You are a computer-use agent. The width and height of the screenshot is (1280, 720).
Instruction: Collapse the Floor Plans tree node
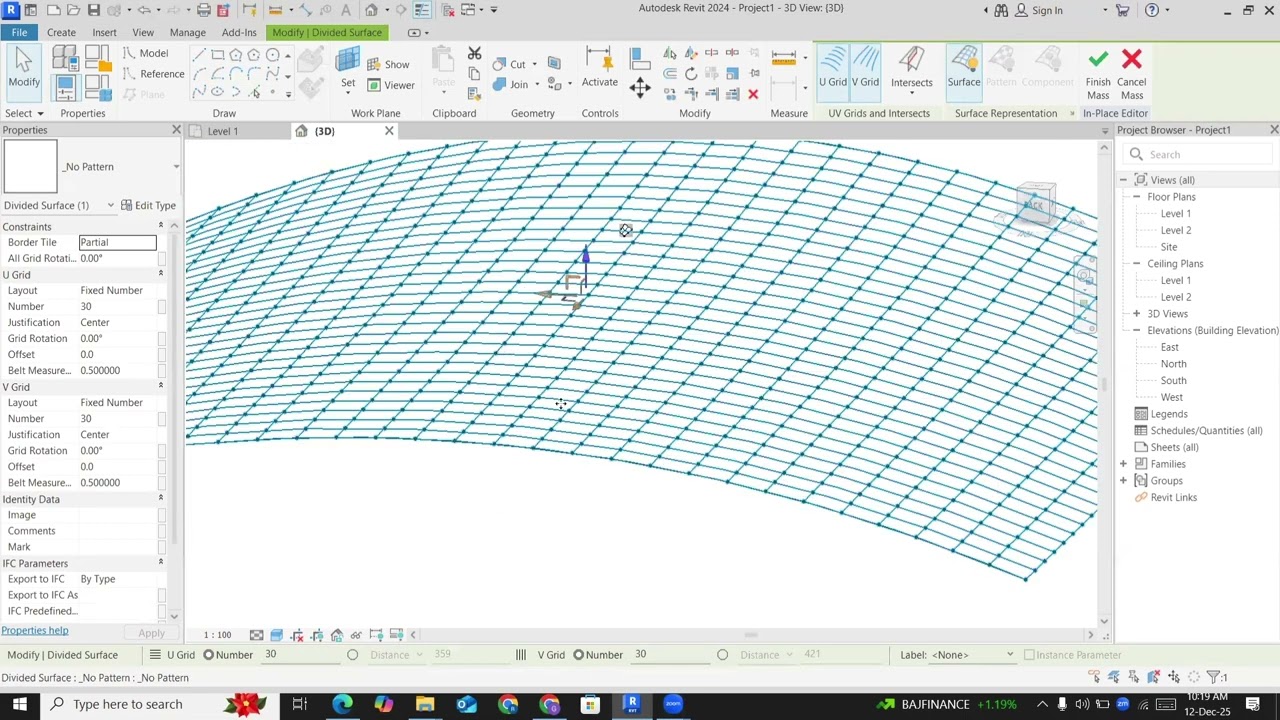coord(1136,197)
